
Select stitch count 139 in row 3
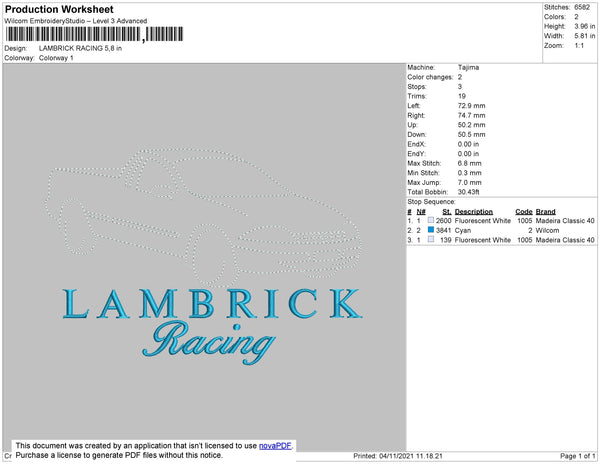tap(446, 240)
